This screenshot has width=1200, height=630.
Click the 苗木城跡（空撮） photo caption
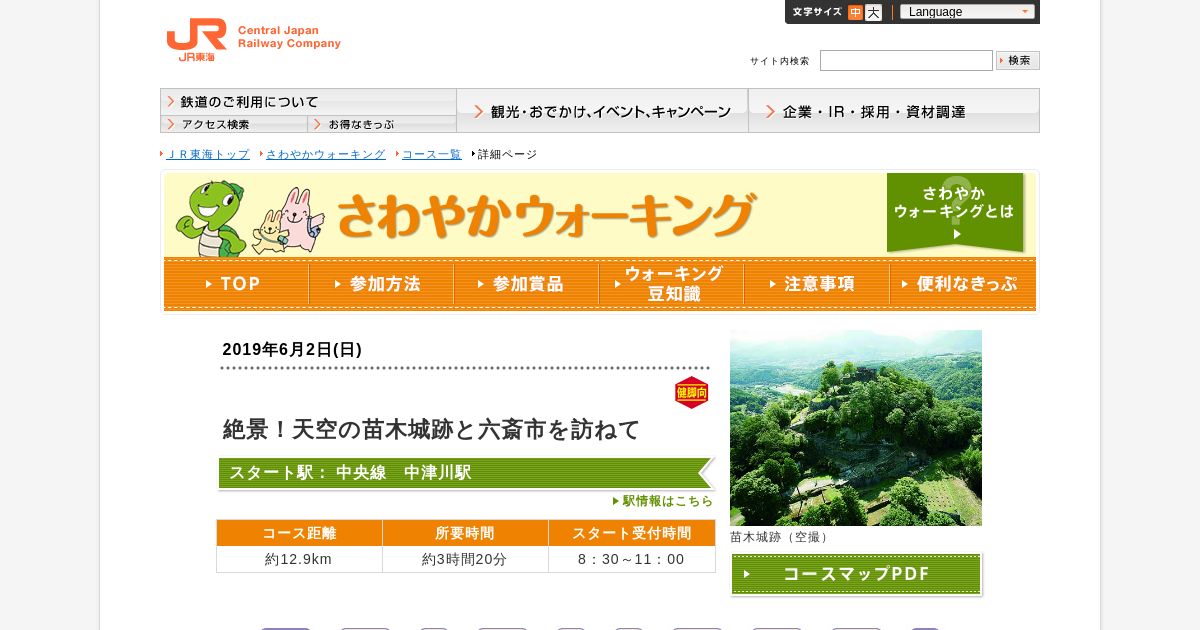click(780, 537)
